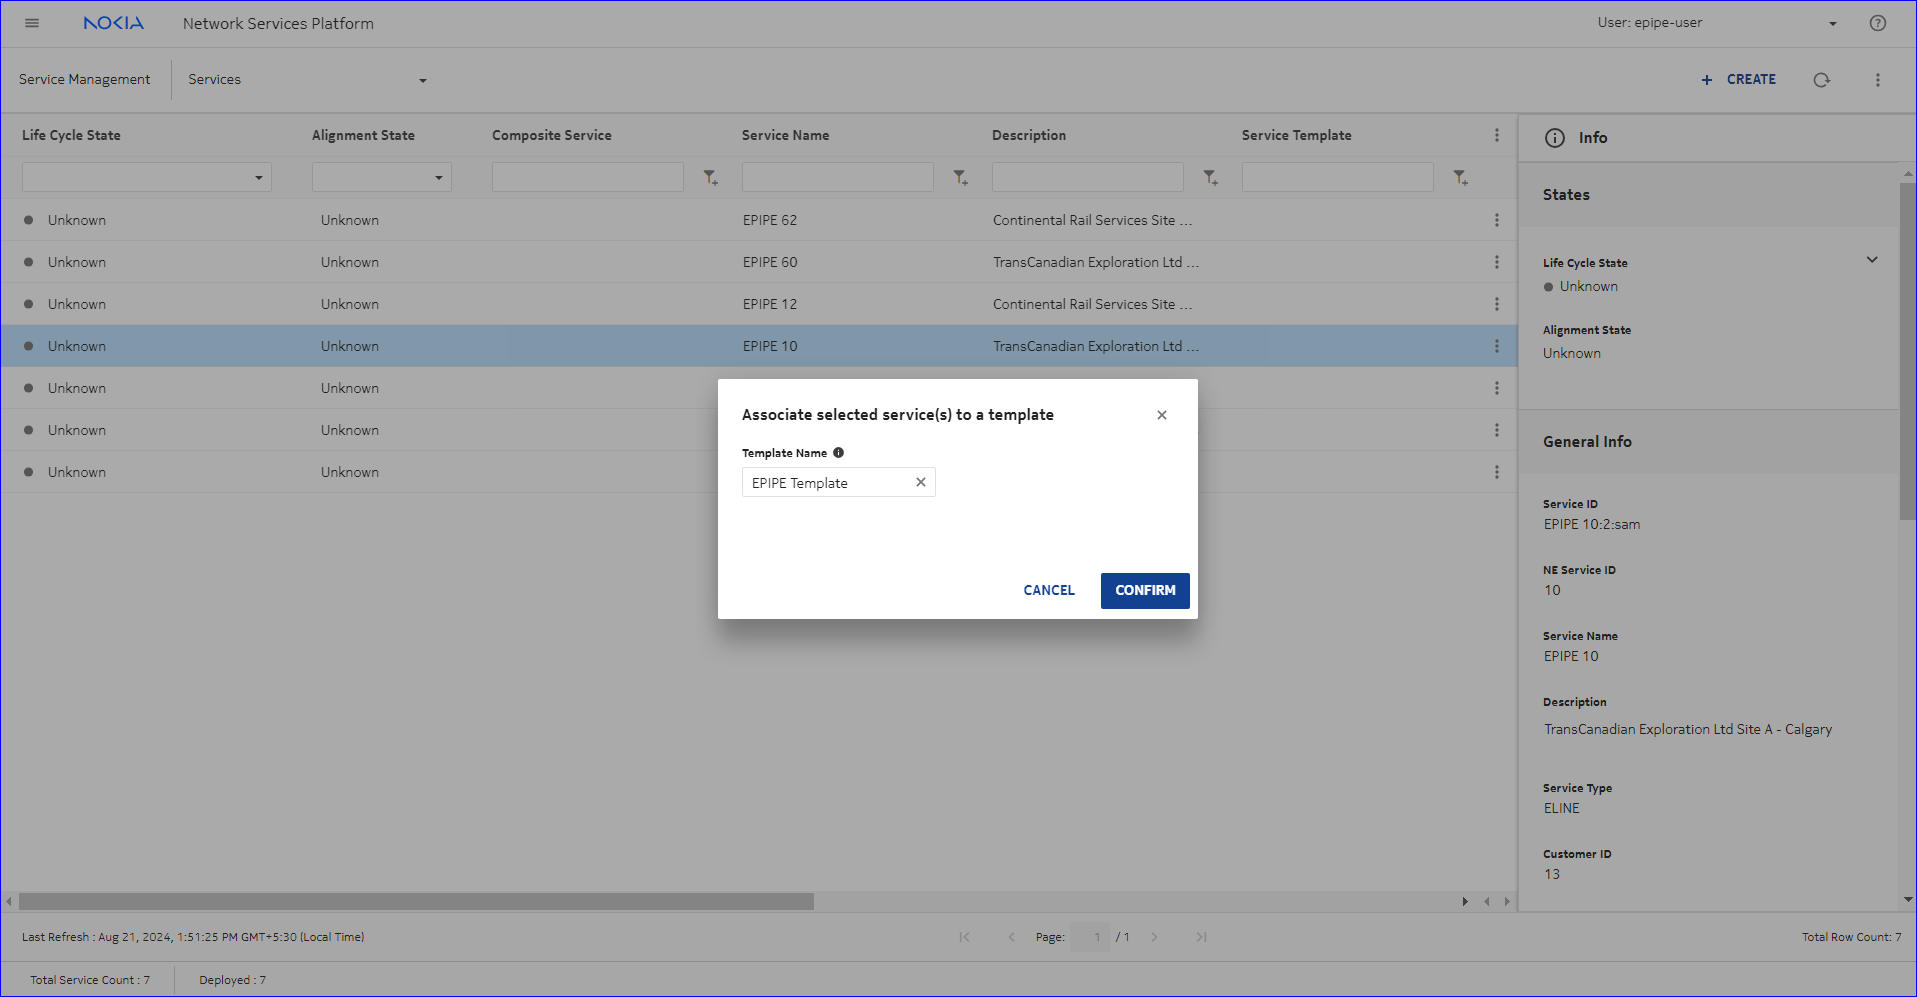Screen dimensions: 1917x997
Task: Click the Create service button
Action: 1738,80
